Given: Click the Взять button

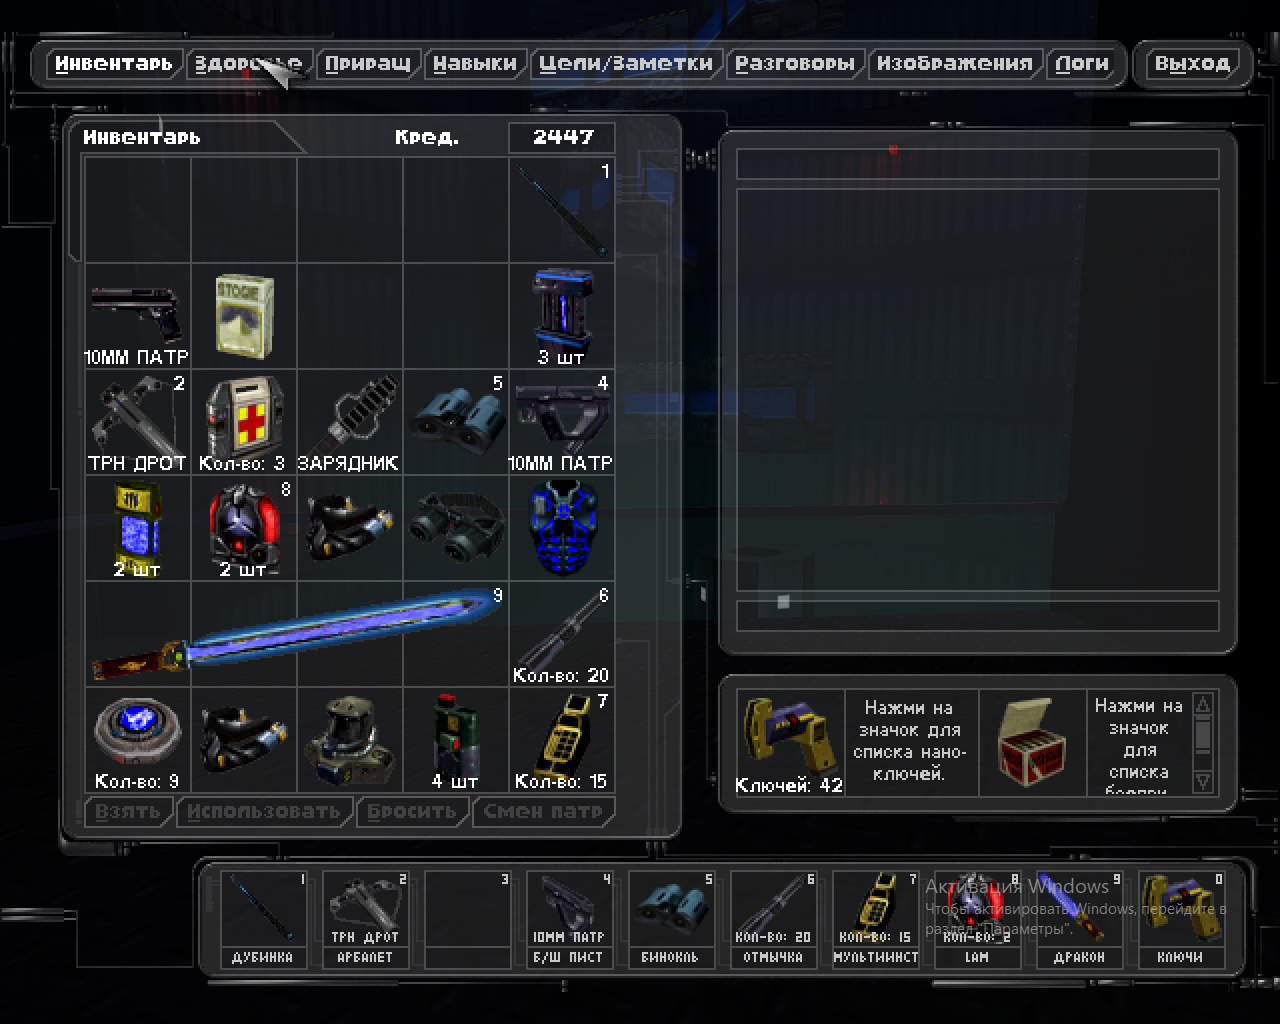Looking at the screenshot, I should coord(129,811).
